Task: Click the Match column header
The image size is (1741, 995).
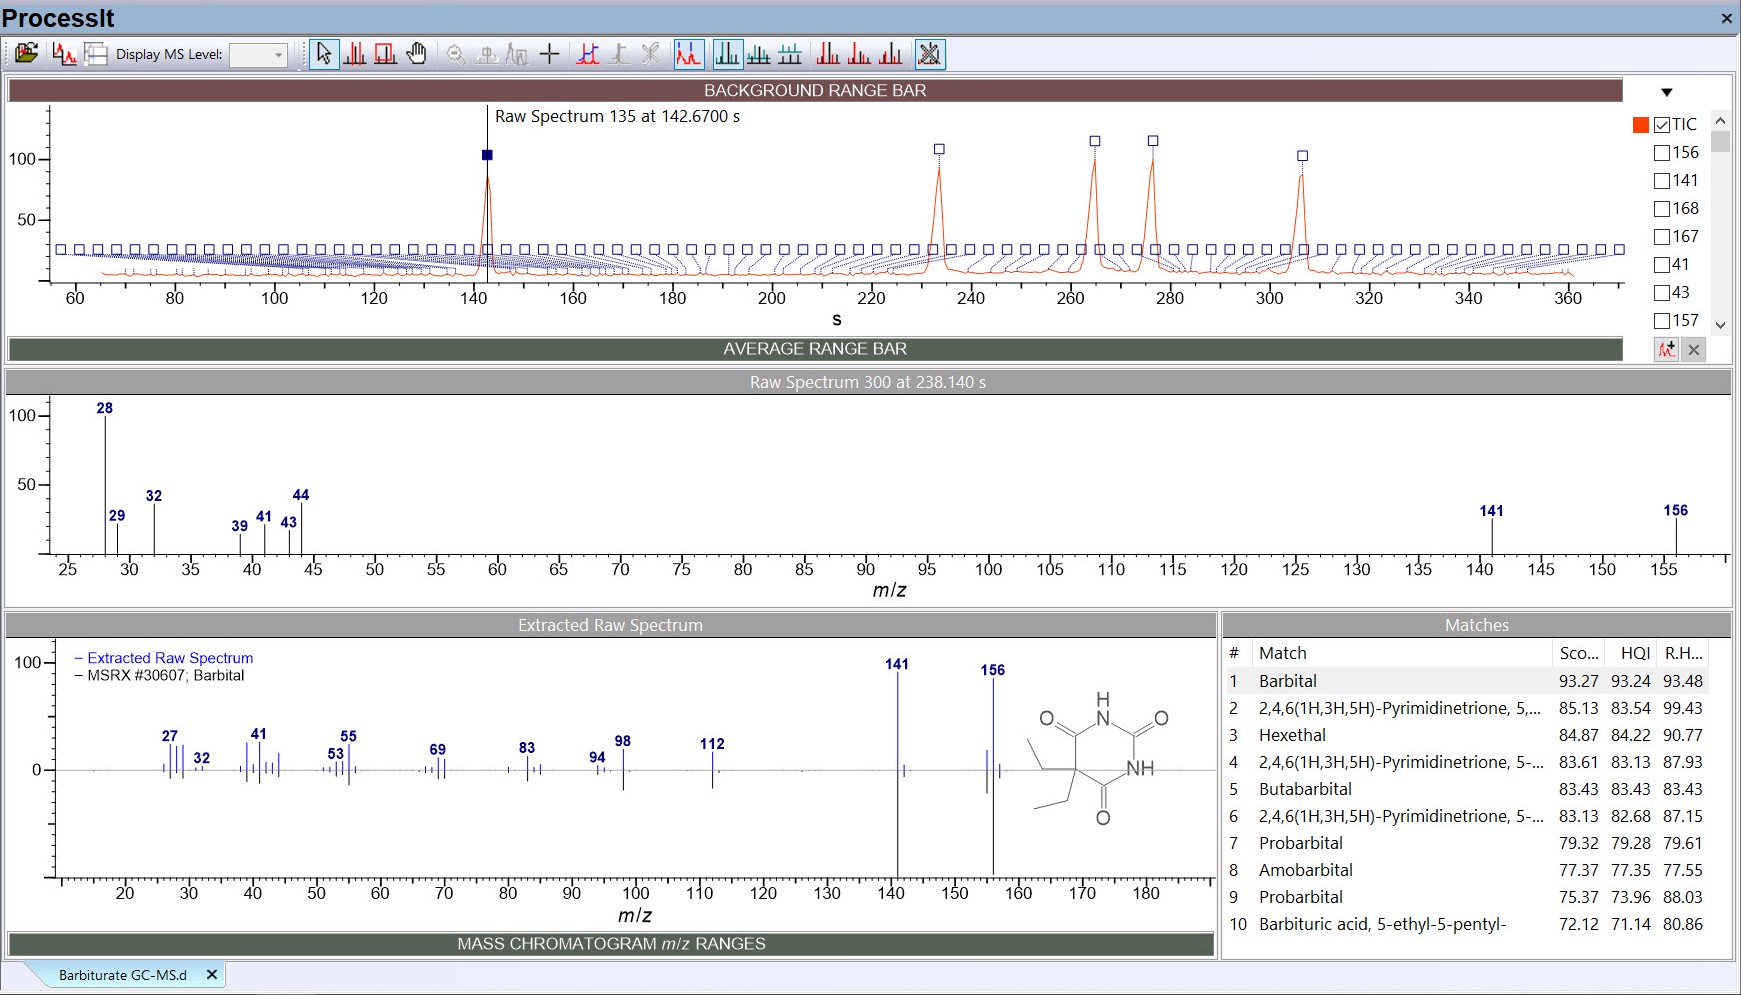Action: click(x=1283, y=653)
